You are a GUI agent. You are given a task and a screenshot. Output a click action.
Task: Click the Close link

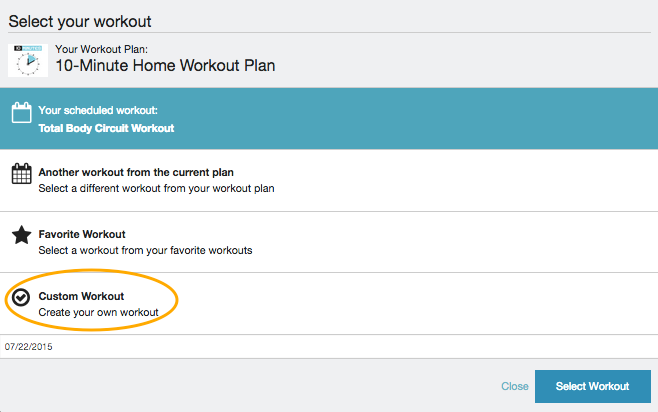[514, 386]
